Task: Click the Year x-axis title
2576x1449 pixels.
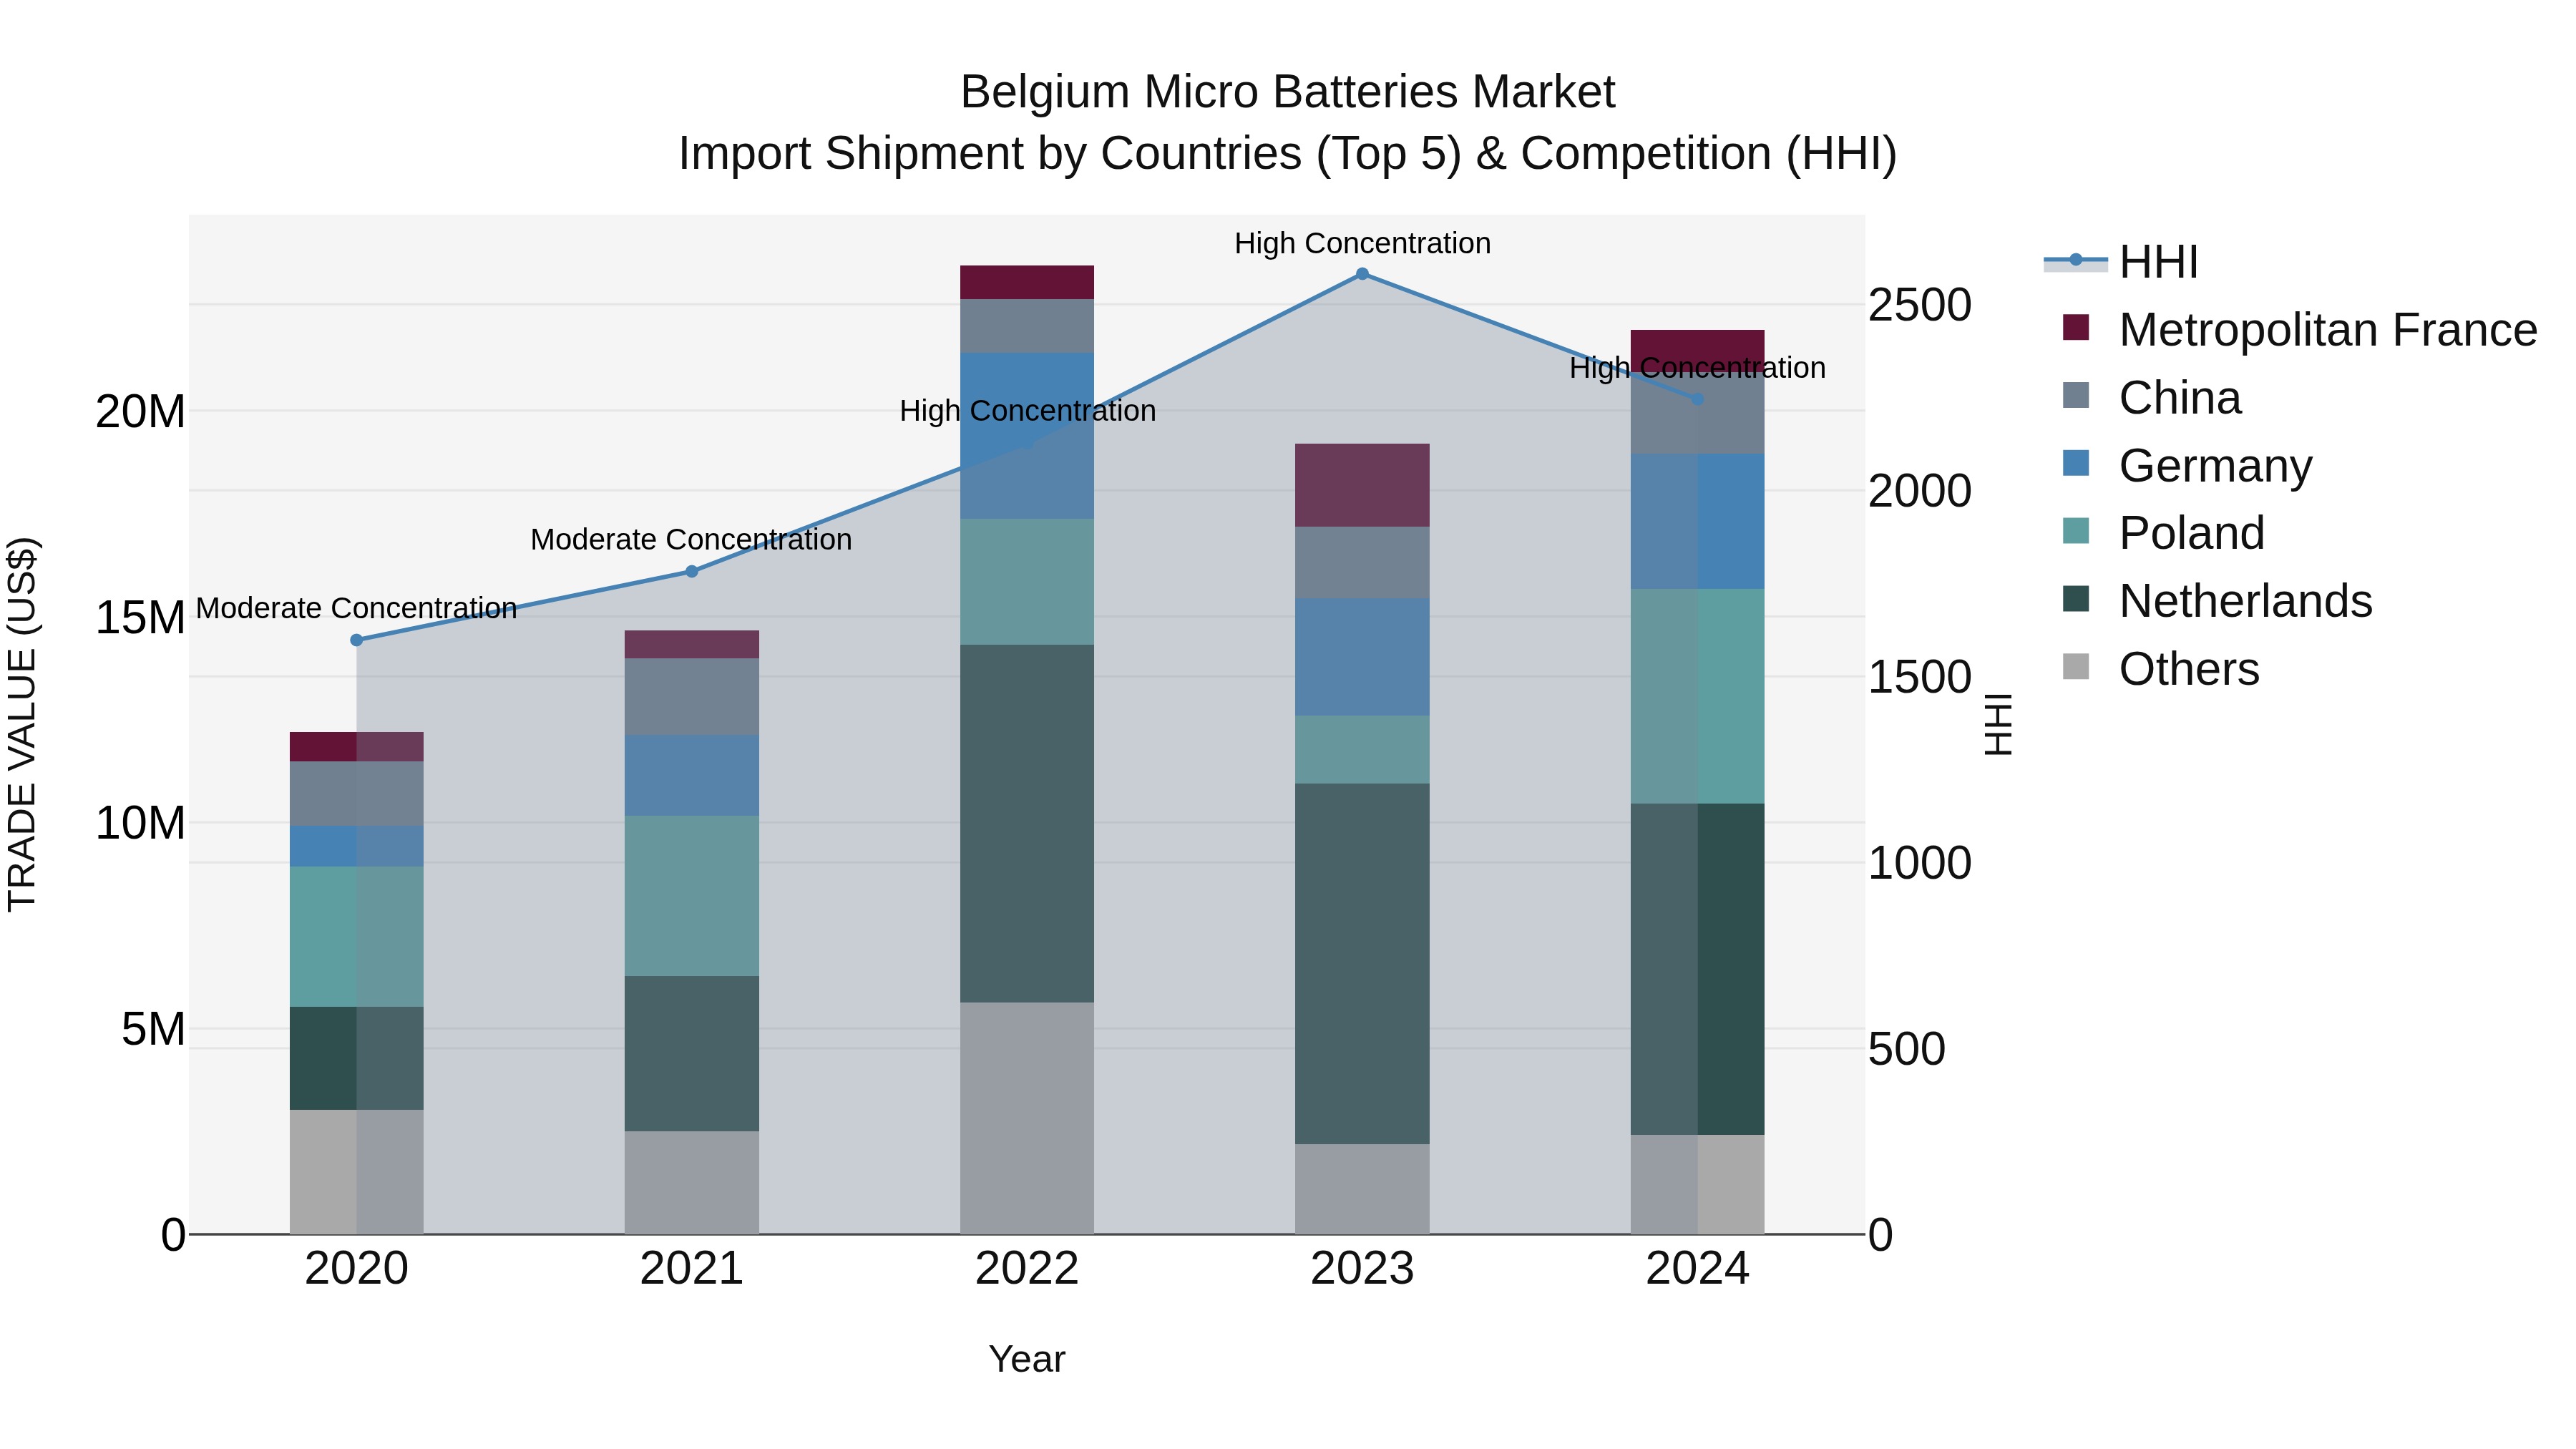Action: point(1027,1360)
